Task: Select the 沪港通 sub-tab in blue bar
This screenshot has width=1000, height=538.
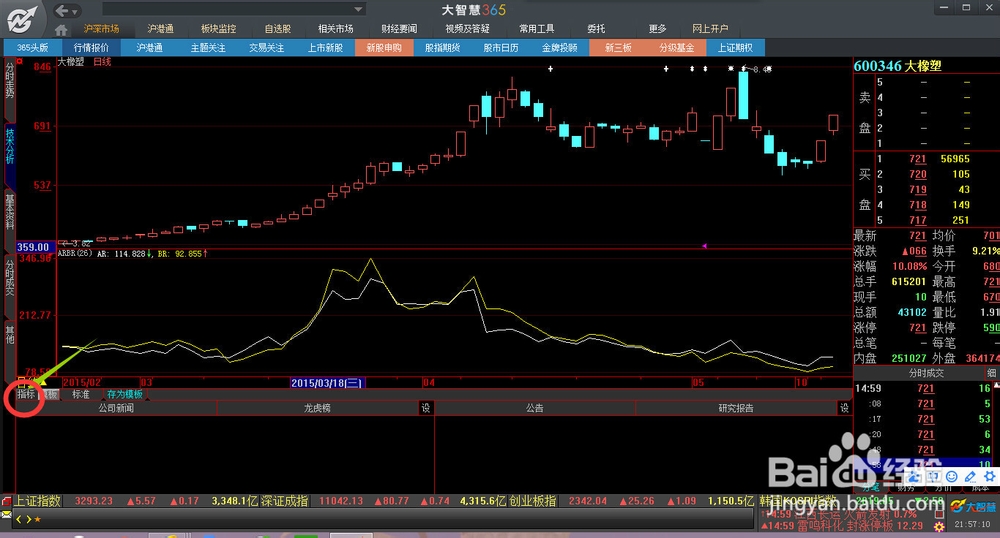Action: [149, 48]
